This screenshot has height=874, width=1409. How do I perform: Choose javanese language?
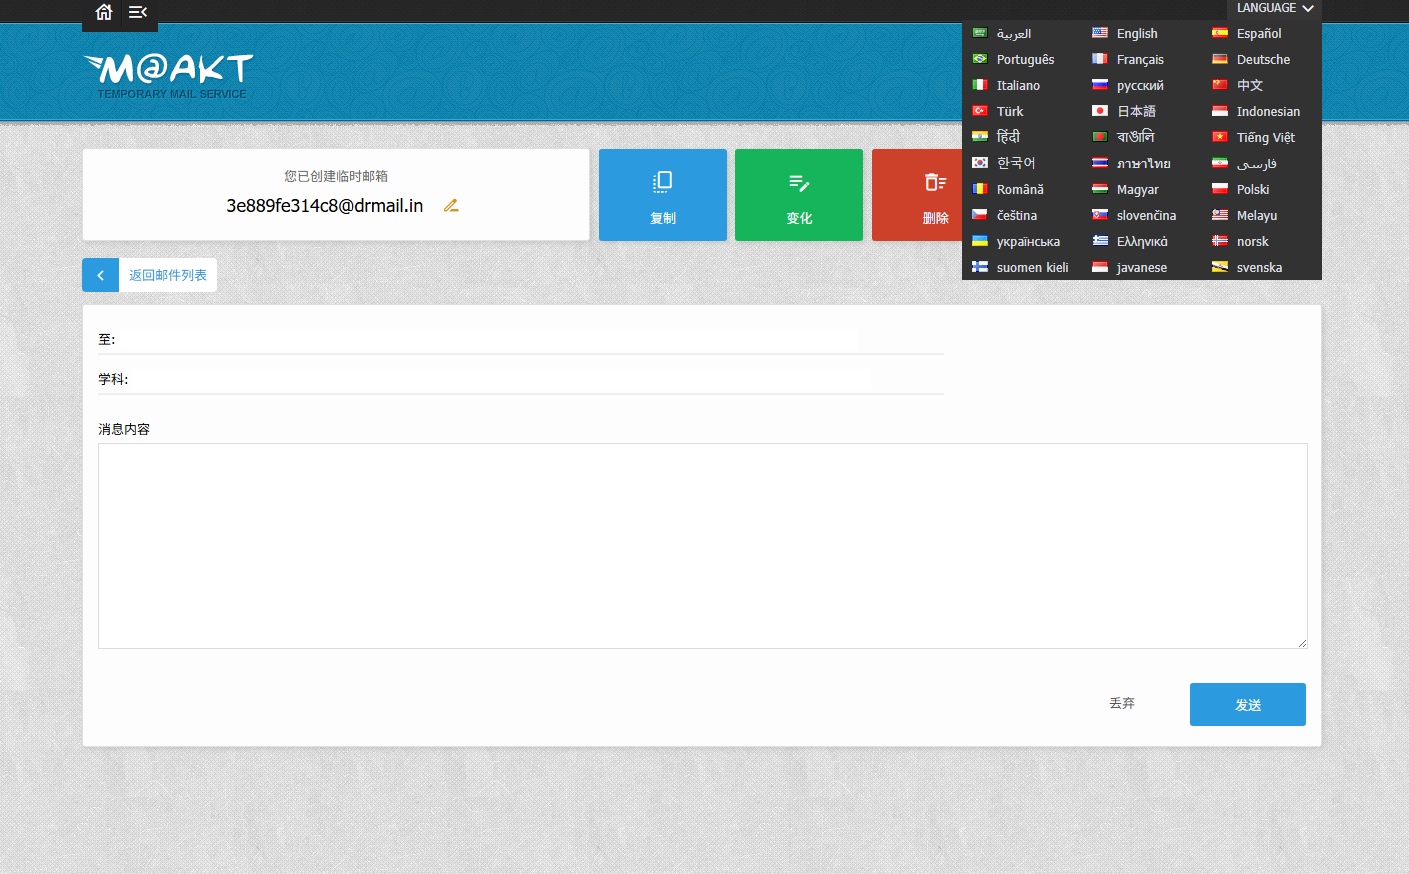pyautogui.click(x=1130, y=268)
